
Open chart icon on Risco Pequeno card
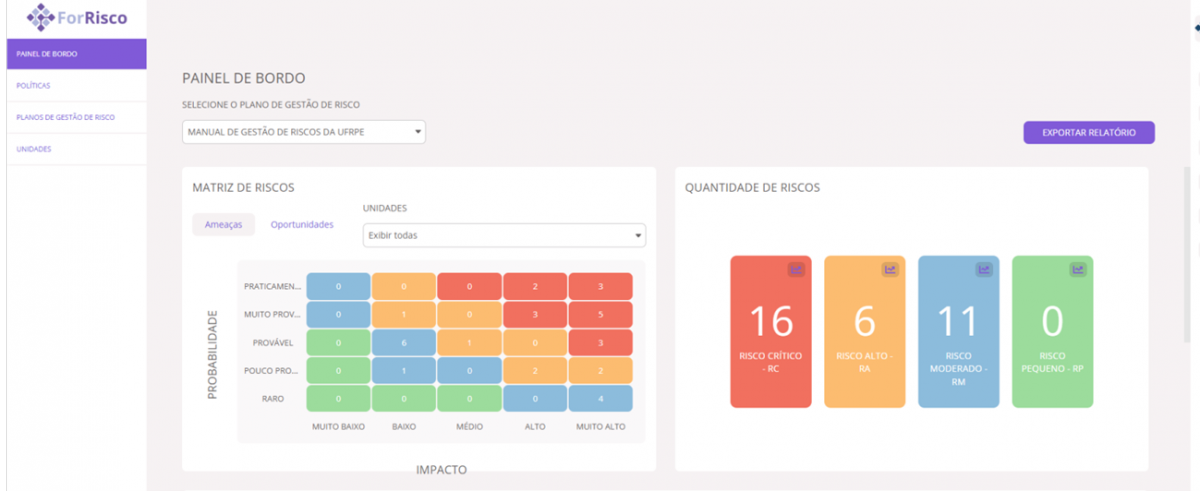coord(1078,269)
